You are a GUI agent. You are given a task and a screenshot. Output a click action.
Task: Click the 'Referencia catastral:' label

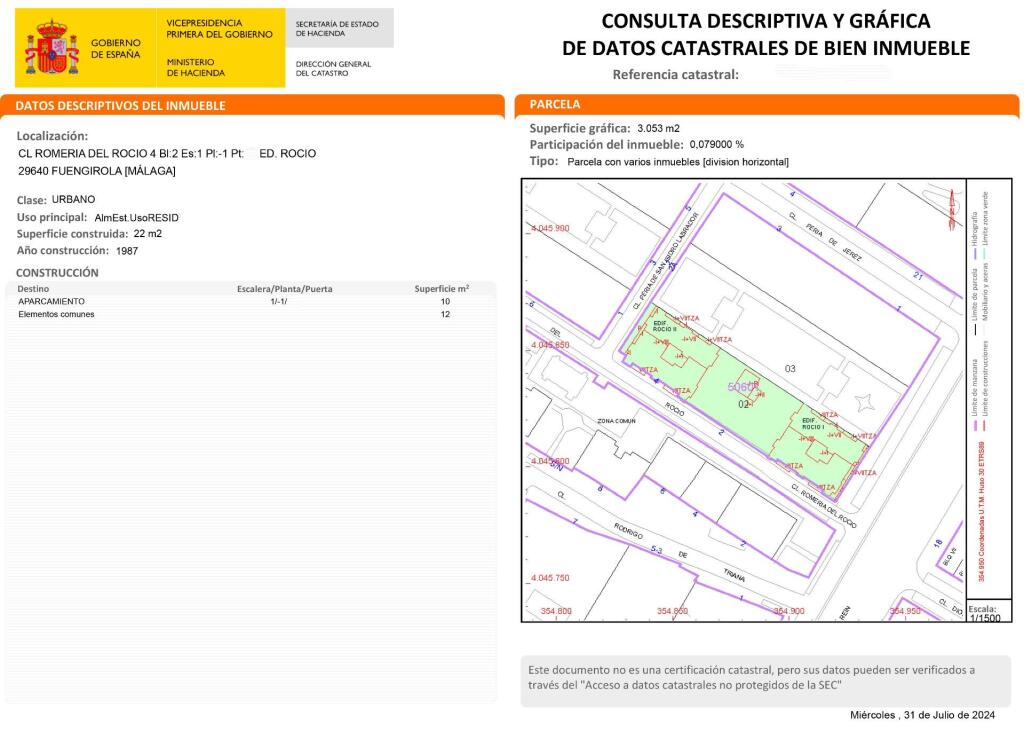675,74
